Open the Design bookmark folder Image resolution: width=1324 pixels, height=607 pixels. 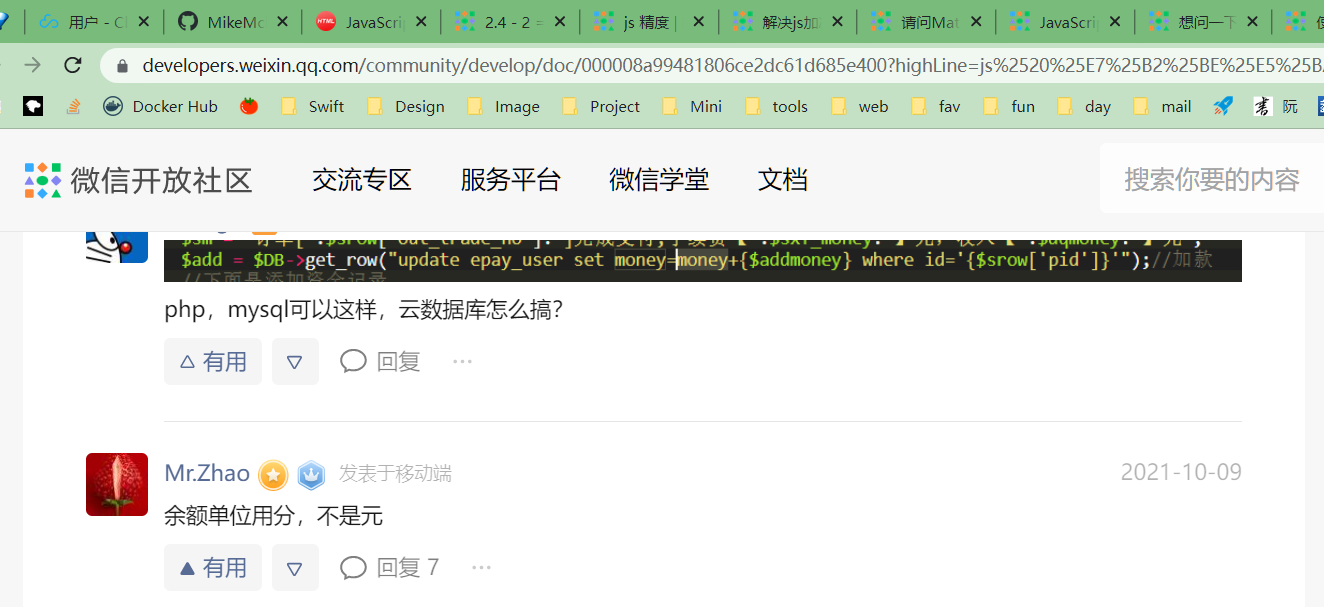(405, 106)
